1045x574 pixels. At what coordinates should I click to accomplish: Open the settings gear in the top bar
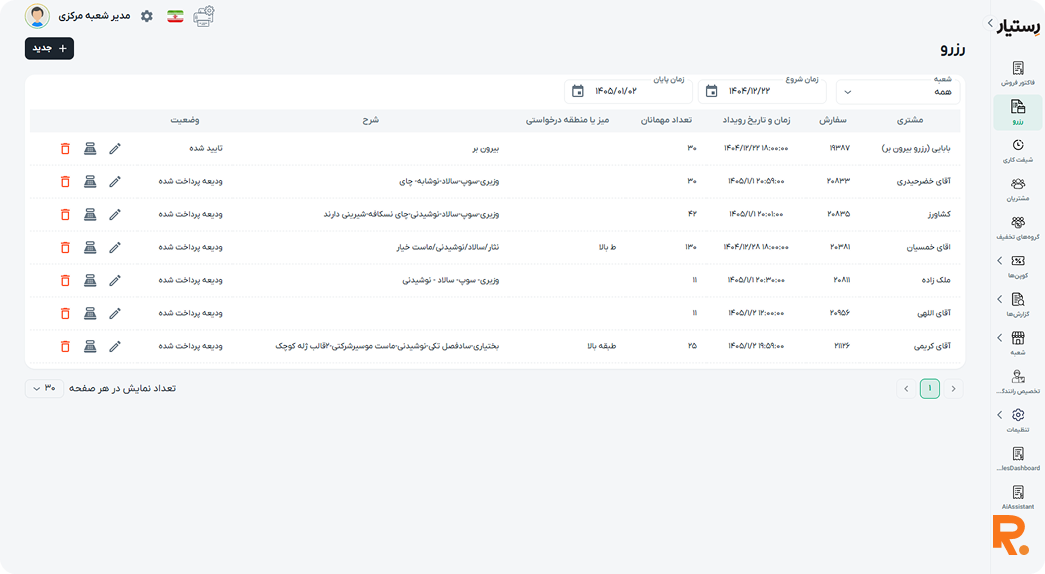147,16
